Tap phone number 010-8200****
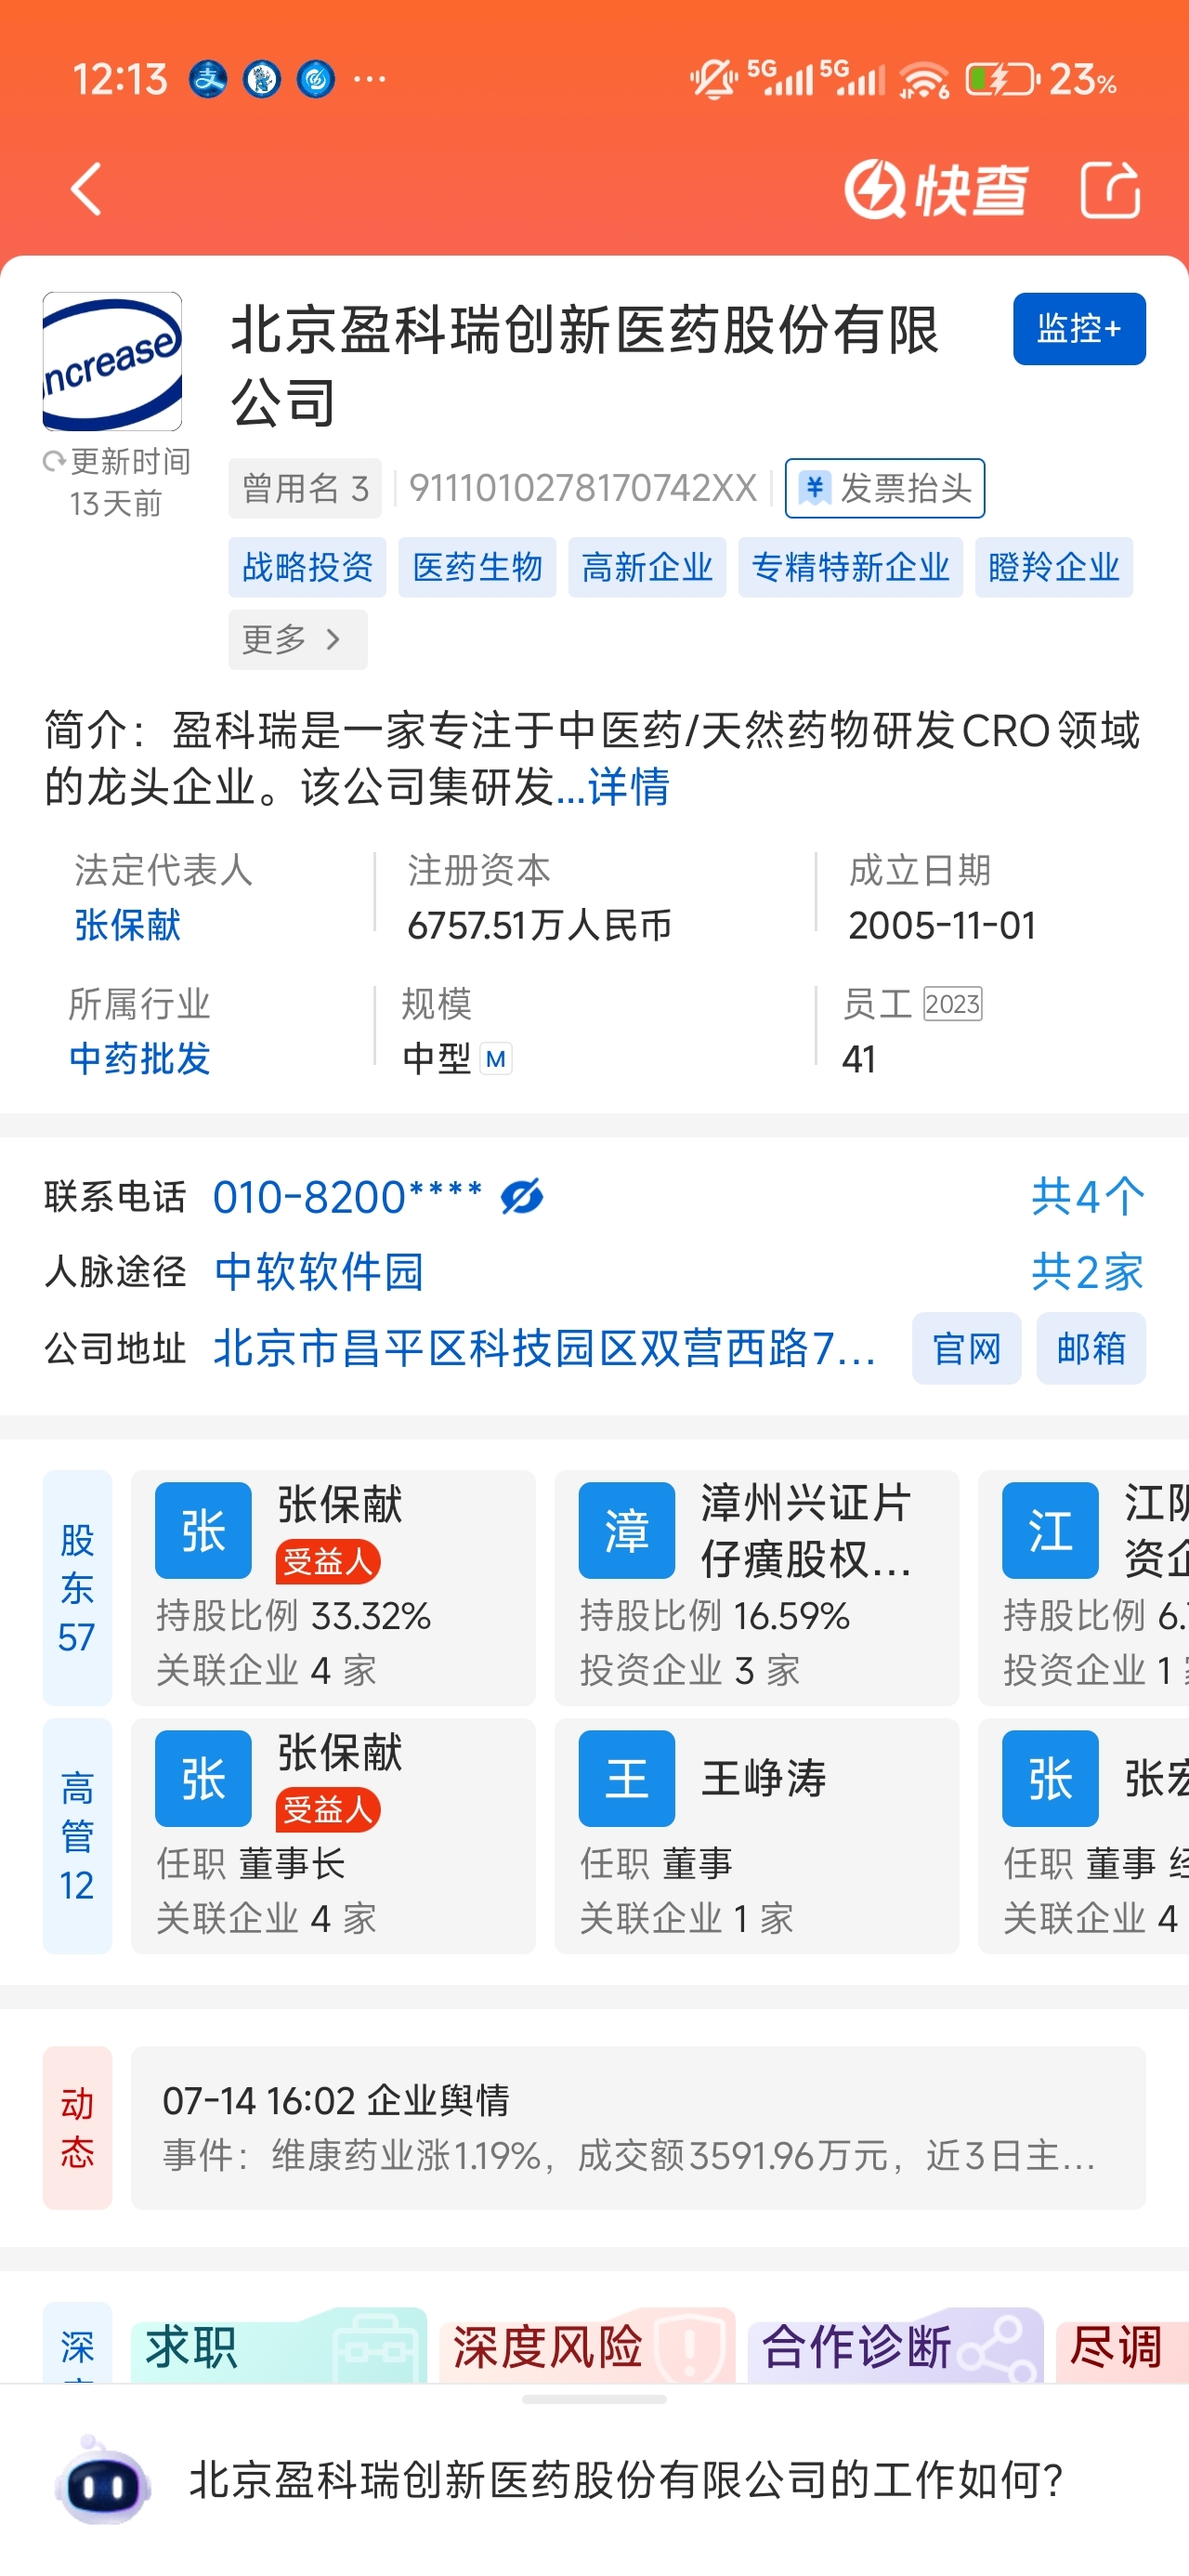Image resolution: width=1189 pixels, height=2576 pixels. 347,1197
